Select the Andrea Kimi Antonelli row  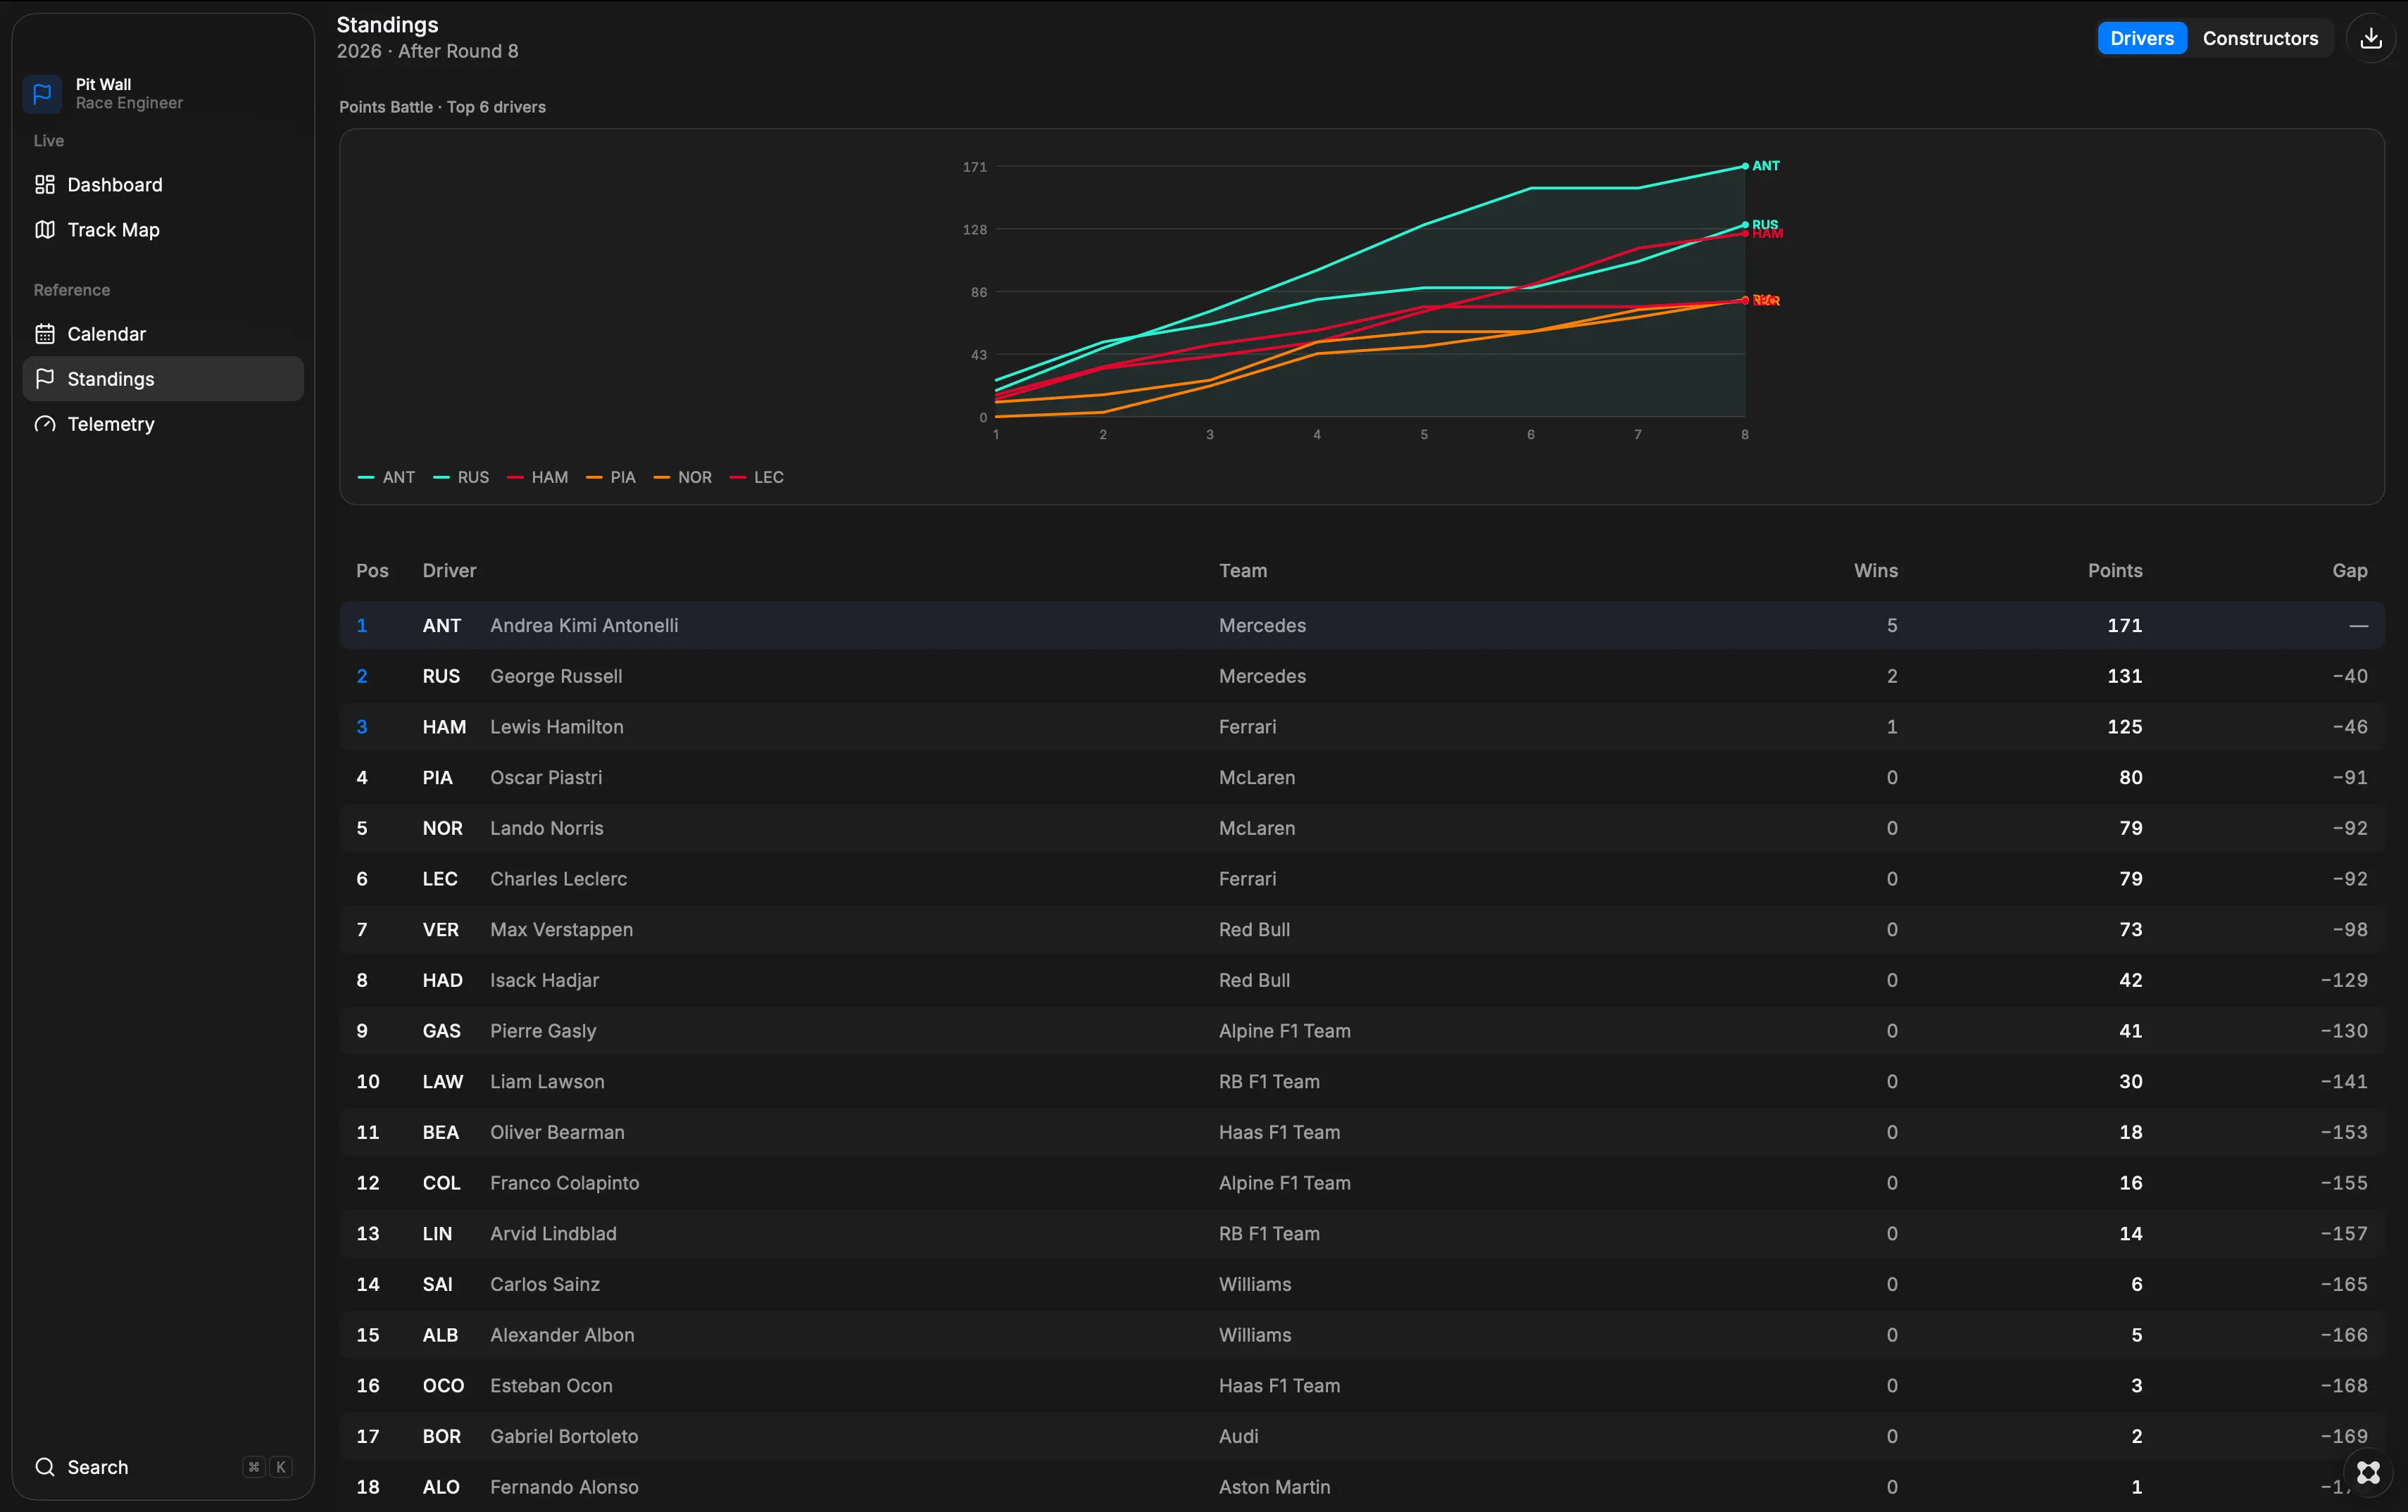click(x=1362, y=625)
